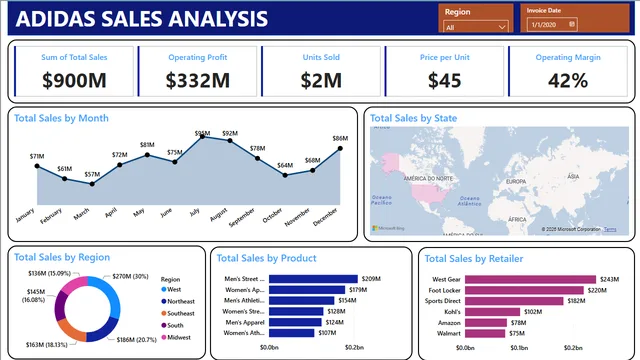Open the map Terms link

(x=610, y=229)
